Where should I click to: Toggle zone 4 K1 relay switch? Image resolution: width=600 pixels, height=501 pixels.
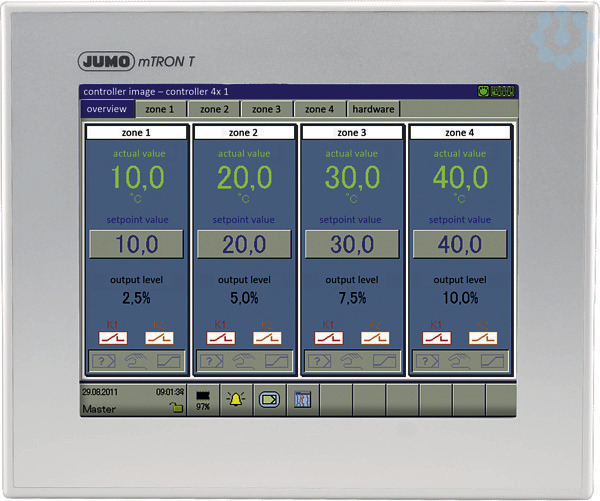pyautogui.click(x=437, y=338)
